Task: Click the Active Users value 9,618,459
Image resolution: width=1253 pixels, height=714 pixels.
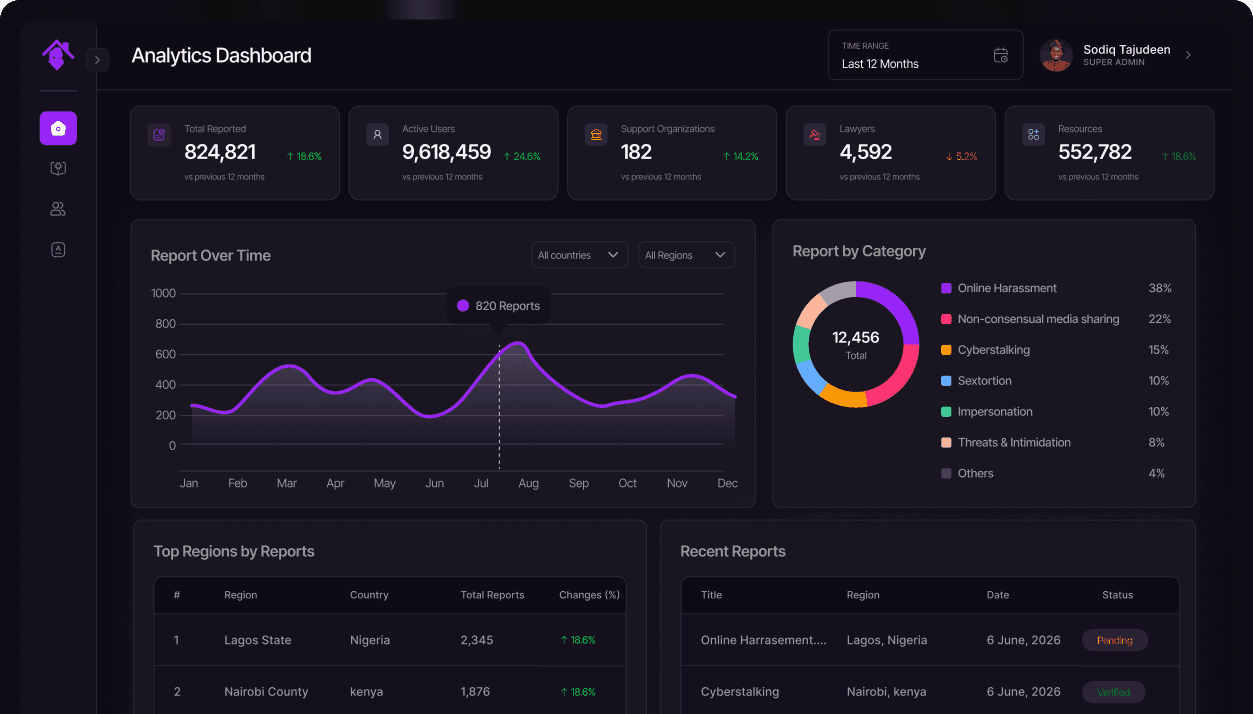Action: click(447, 152)
